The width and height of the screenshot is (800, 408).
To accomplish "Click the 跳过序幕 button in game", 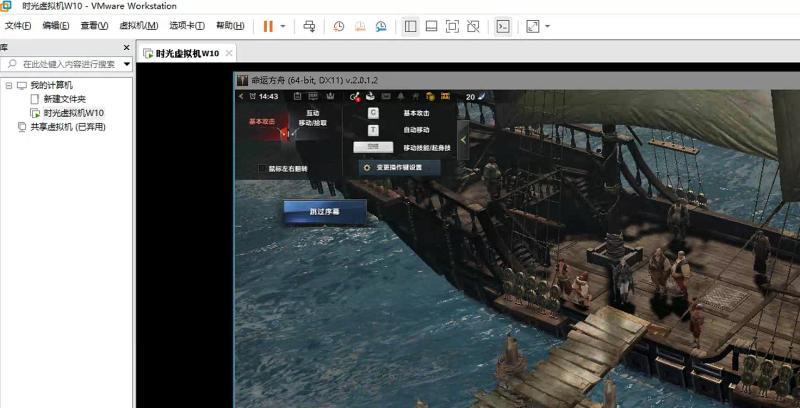I will pos(325,212).
